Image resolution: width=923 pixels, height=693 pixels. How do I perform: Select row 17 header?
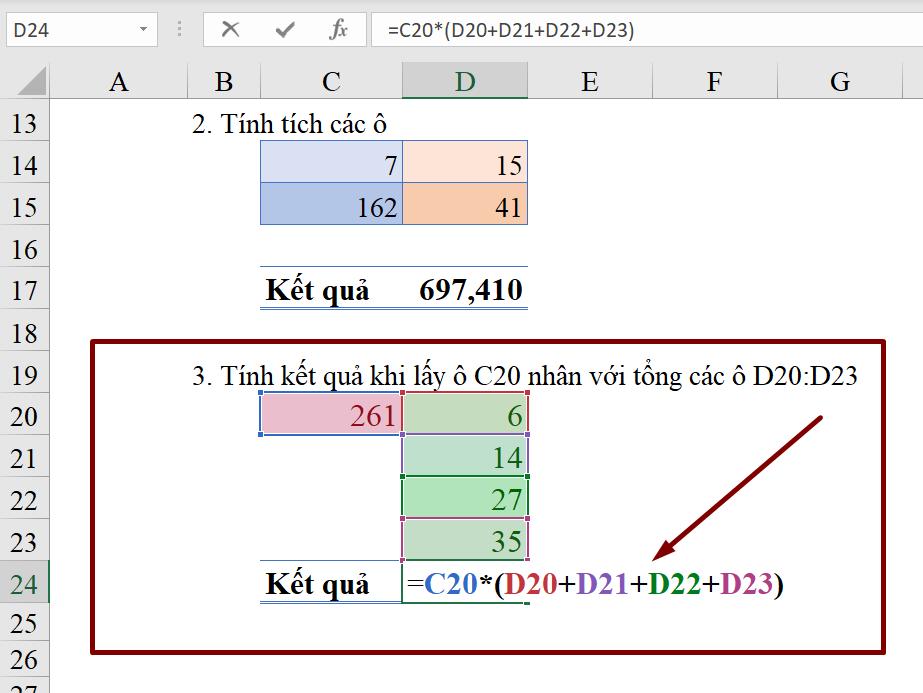tap(22, 290)
